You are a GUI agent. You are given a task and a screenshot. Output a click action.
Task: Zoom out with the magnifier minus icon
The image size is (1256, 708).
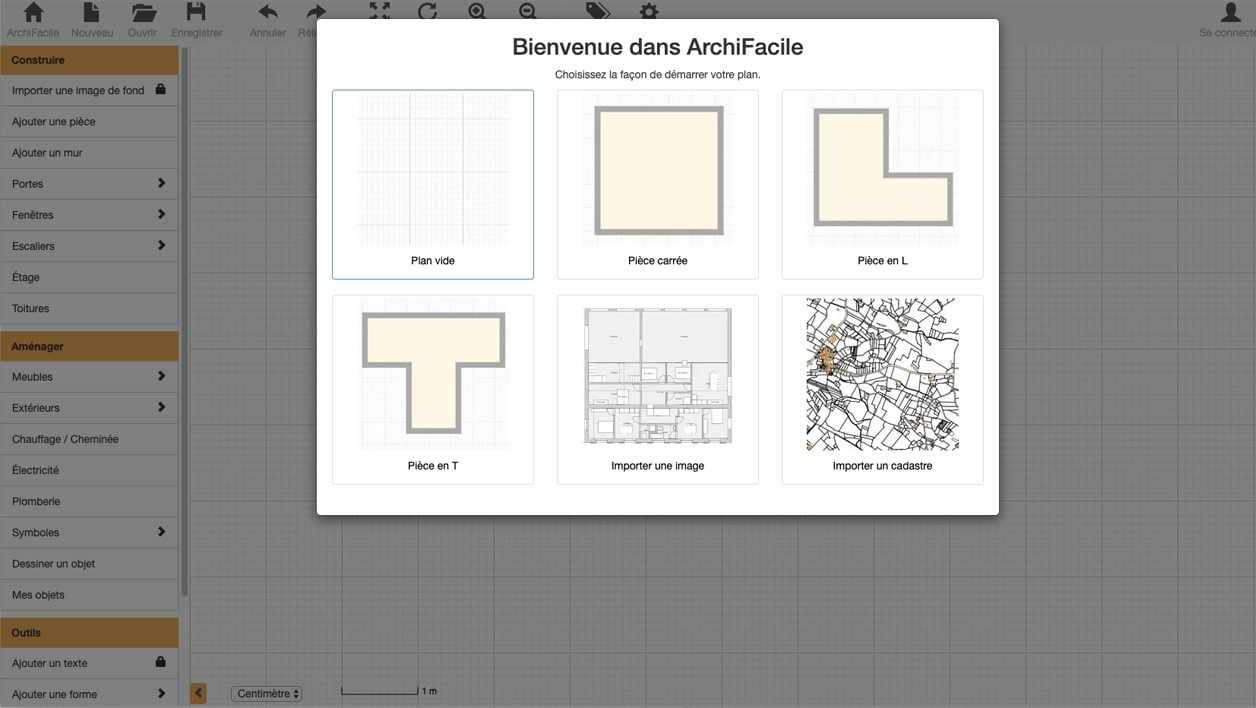click(x=527, y=11)
